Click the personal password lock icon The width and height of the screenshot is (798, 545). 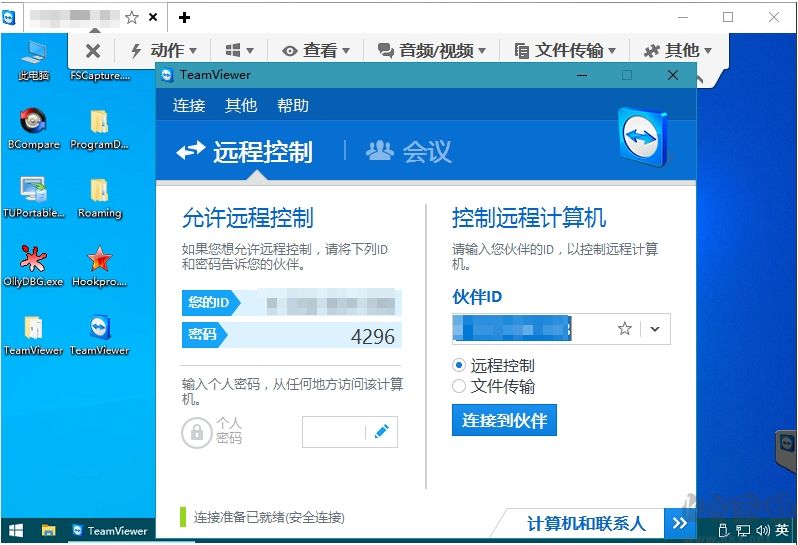click(196, 433)
